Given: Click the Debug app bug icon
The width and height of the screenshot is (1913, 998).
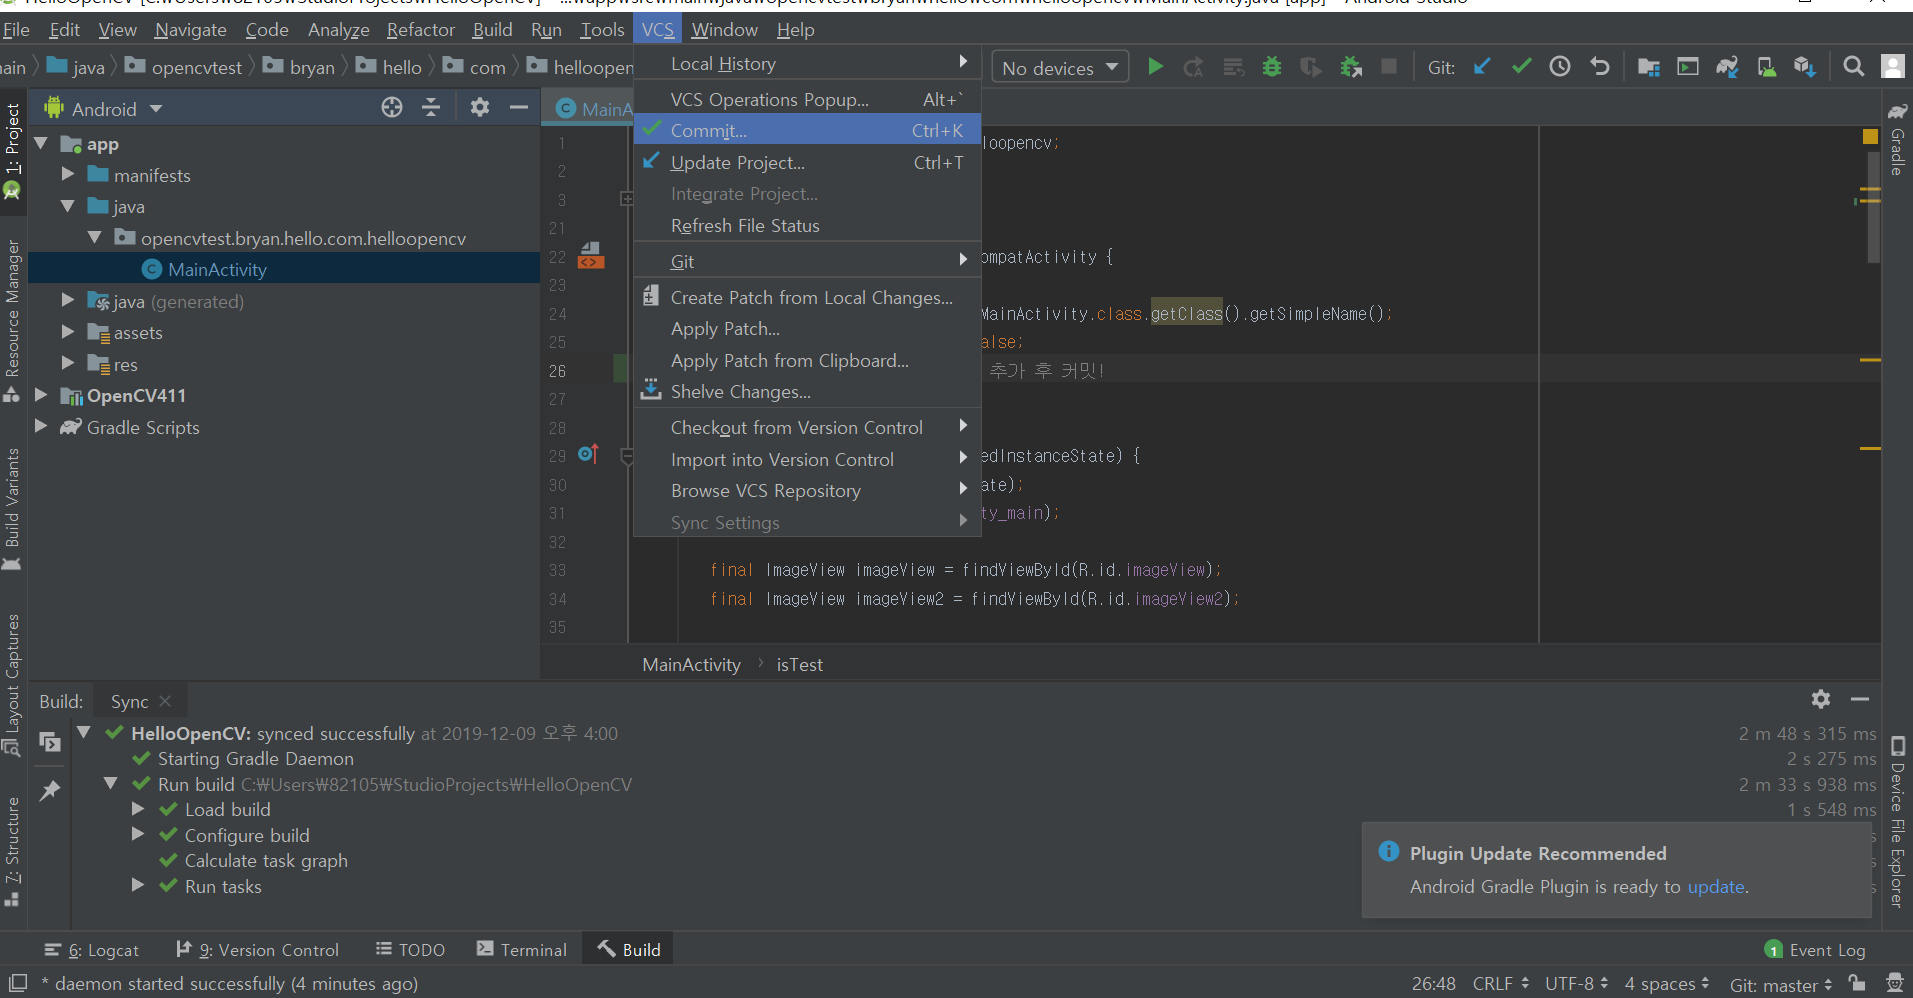Looking at the screenshot, I should [x=1272, y=67].
